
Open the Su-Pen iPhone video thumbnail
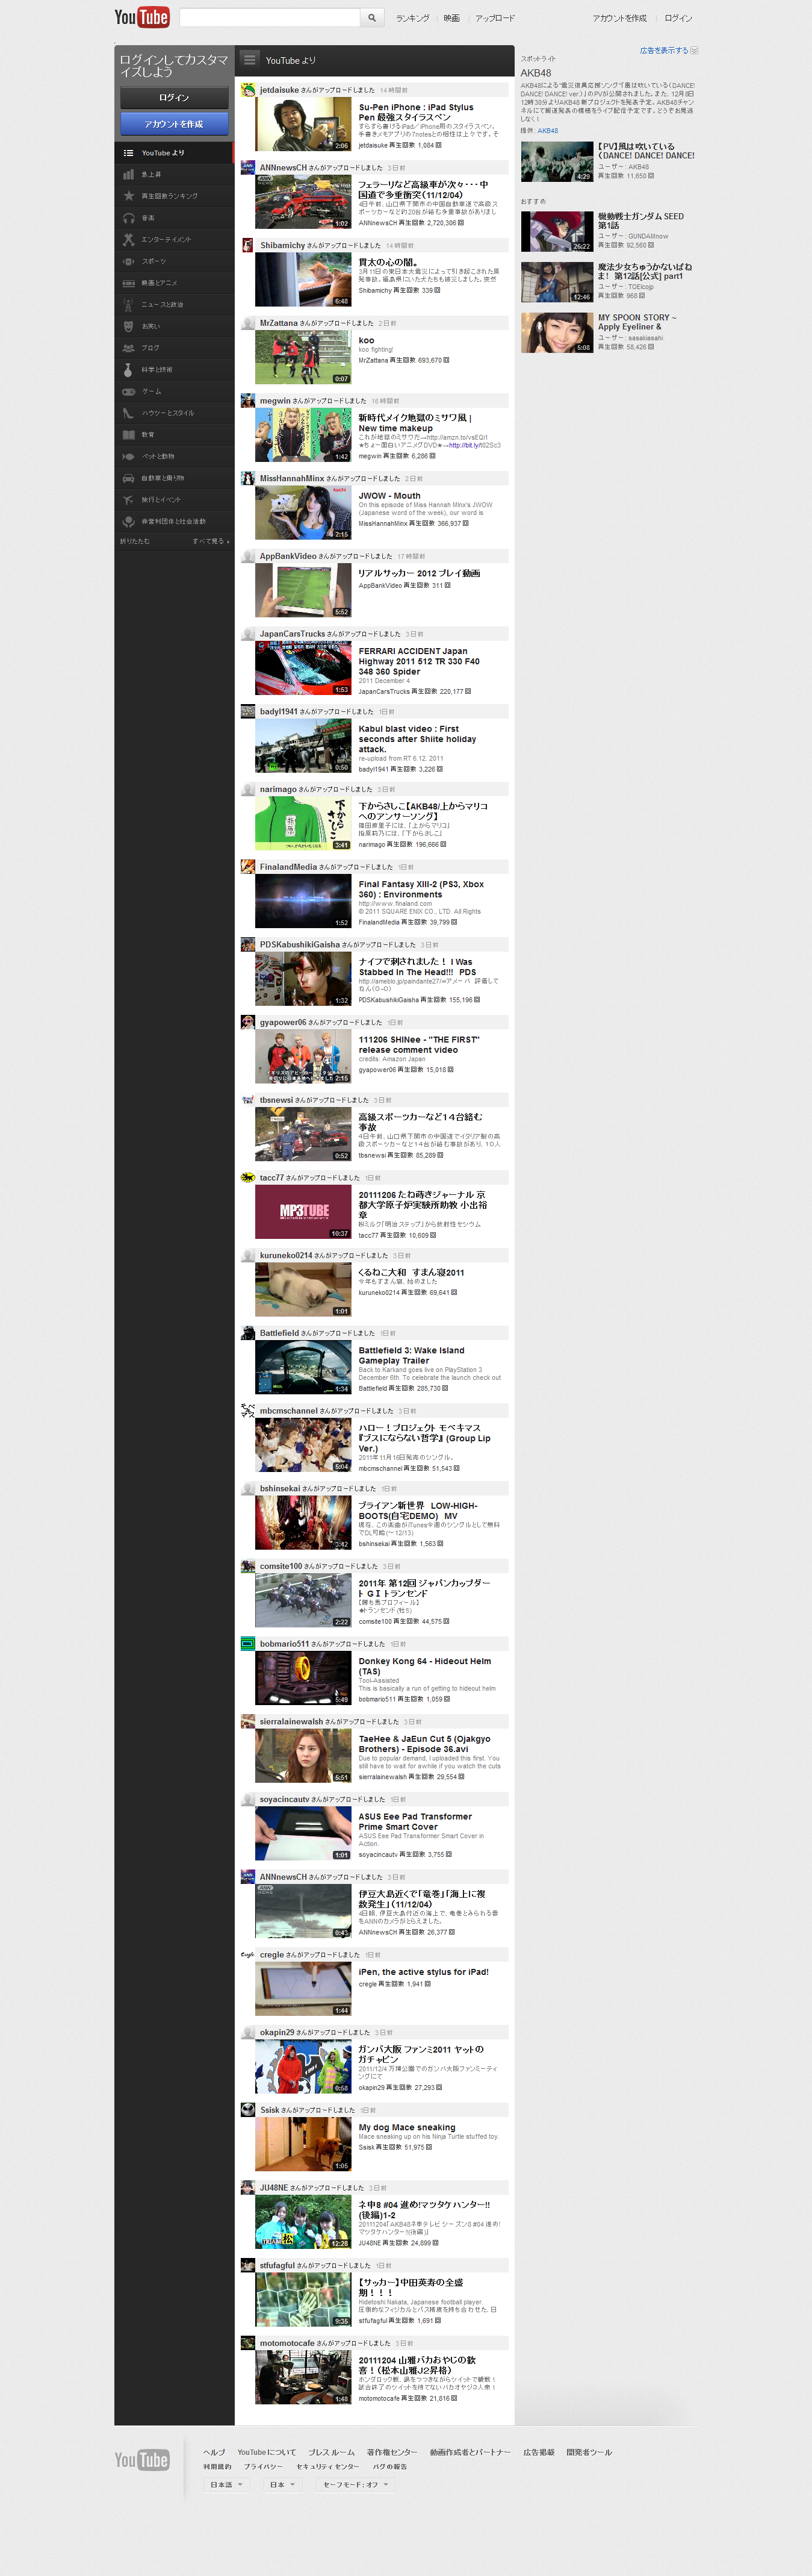[x=303, y=124]
